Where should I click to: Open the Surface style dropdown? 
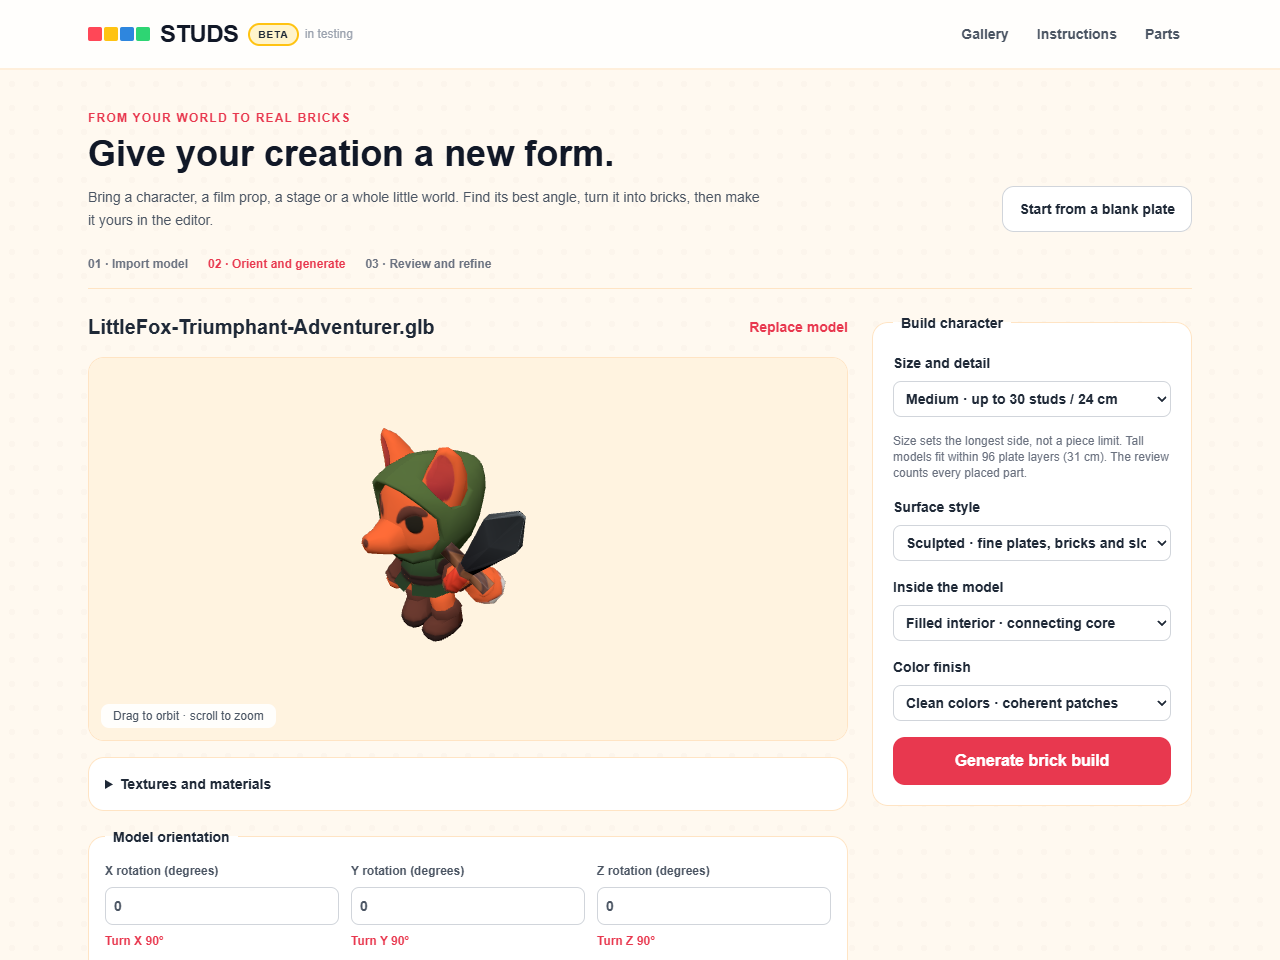coord(1031,543)
